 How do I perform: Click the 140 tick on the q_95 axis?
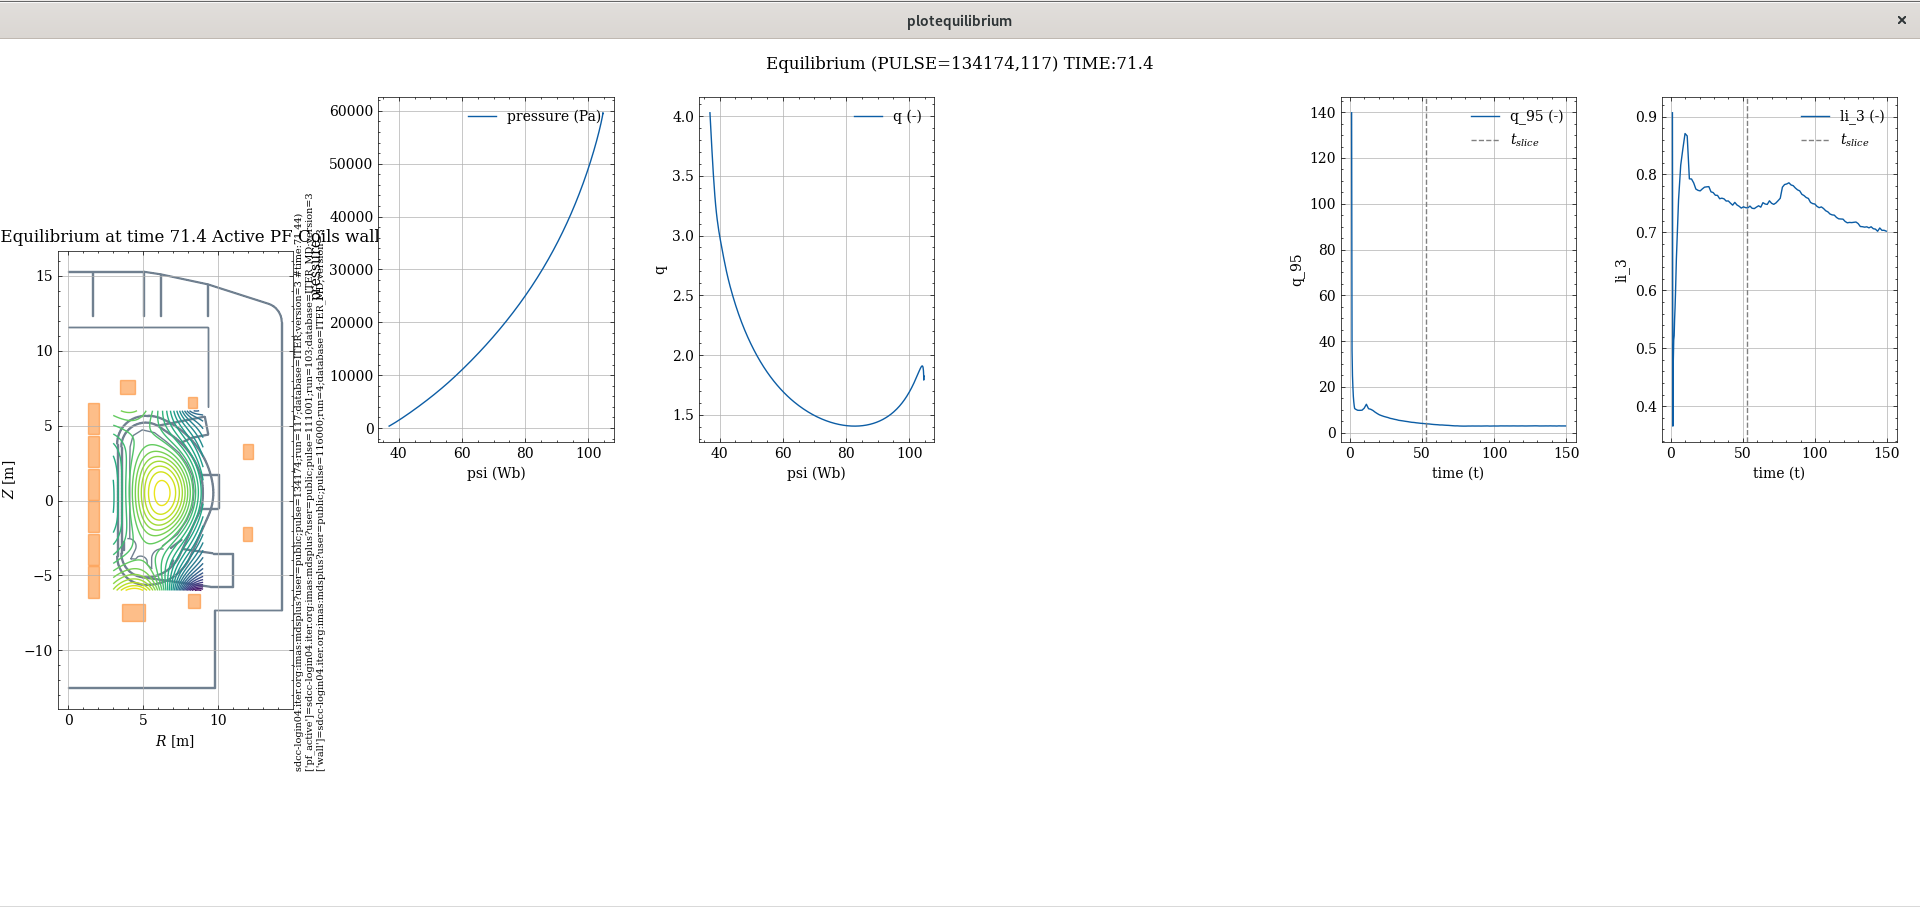coord(1323,113)
